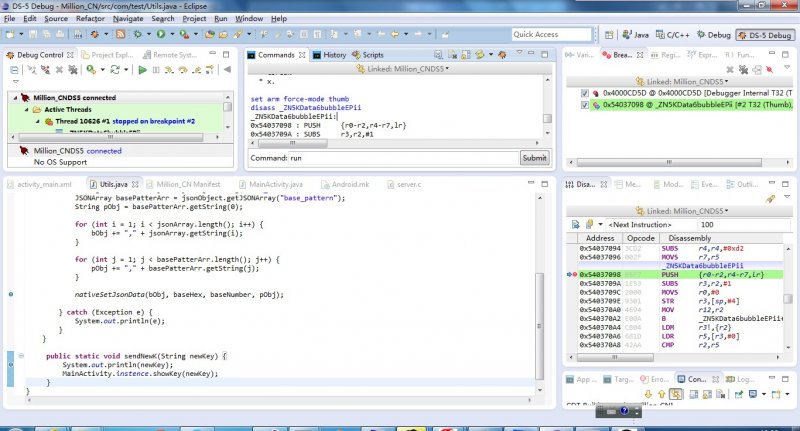800x431 pixels.
Task: Disable the 0x54037098 breakpoint checkbox
Action: (587, 104)
